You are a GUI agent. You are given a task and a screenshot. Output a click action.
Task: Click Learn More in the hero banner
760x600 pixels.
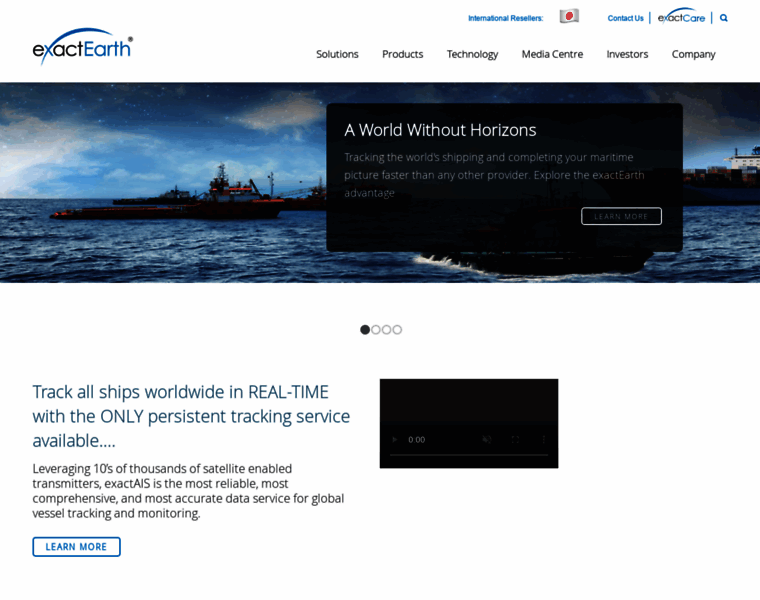[x=621, y=216]
